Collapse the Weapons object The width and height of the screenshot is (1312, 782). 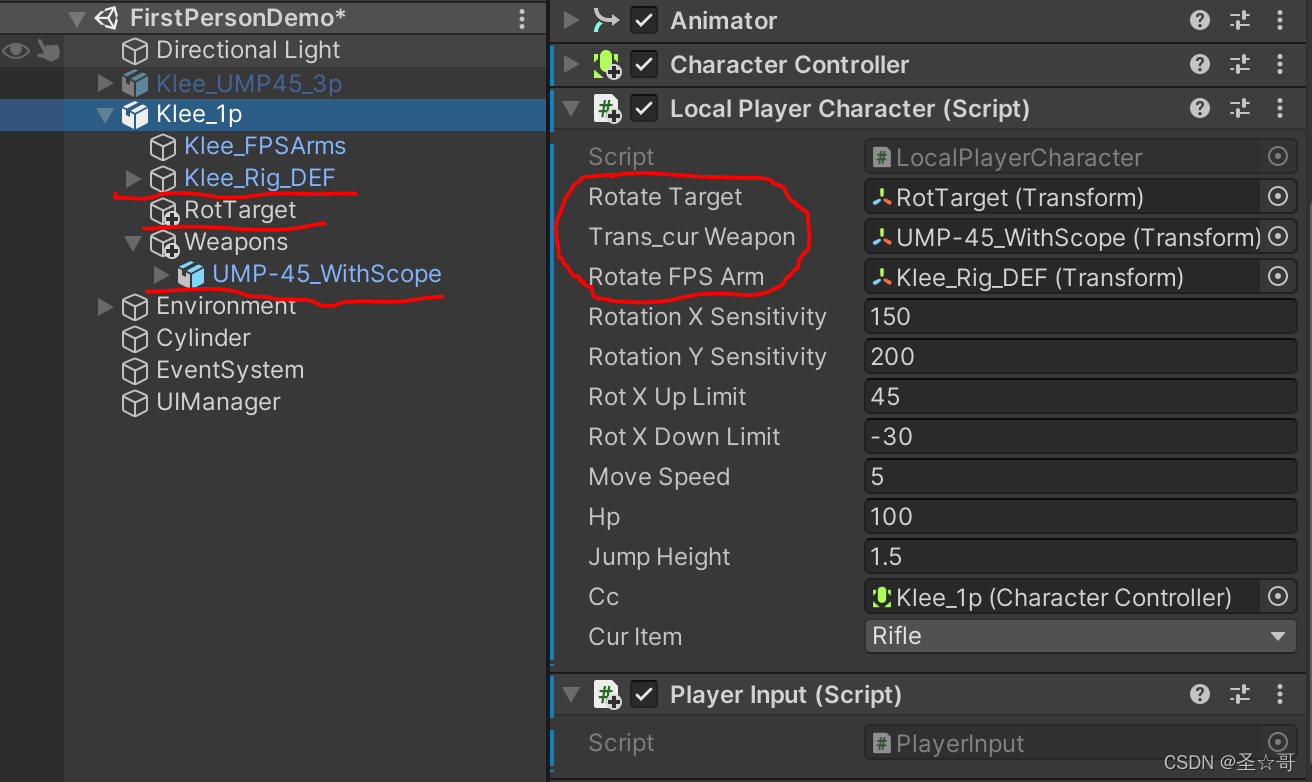point(134,243)
